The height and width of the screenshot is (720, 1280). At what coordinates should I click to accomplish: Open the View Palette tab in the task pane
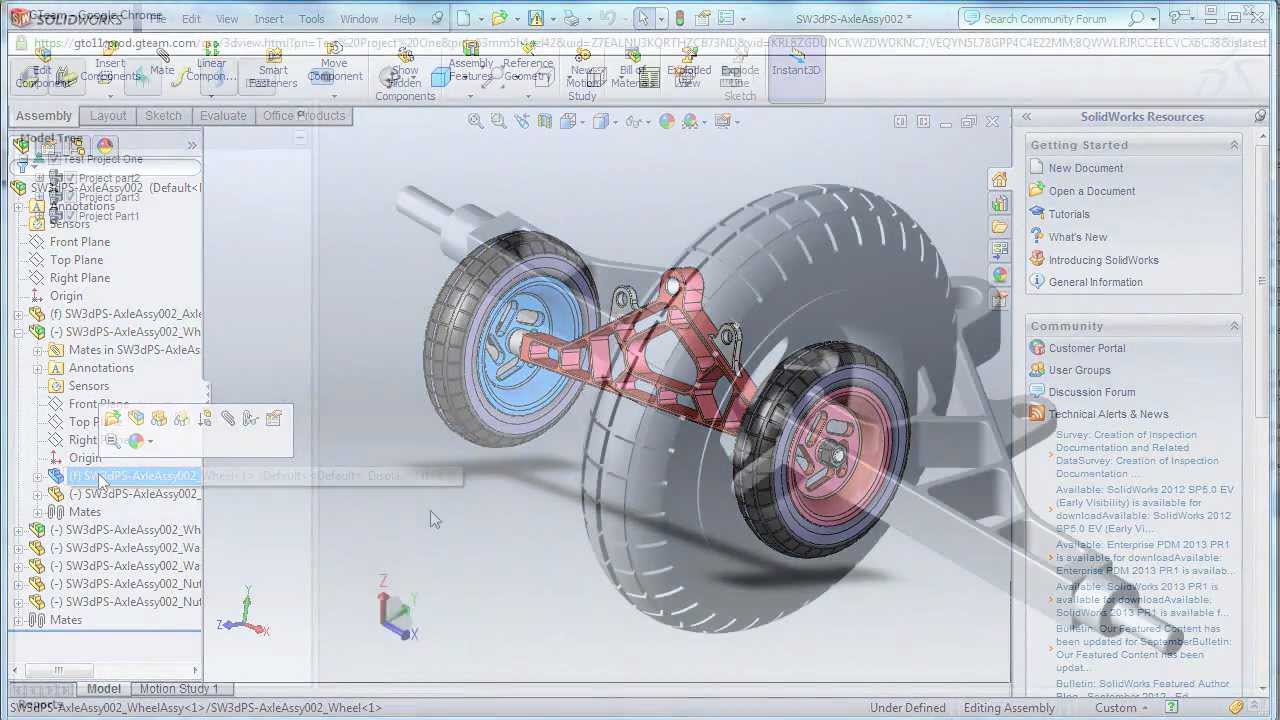[999, 251]
